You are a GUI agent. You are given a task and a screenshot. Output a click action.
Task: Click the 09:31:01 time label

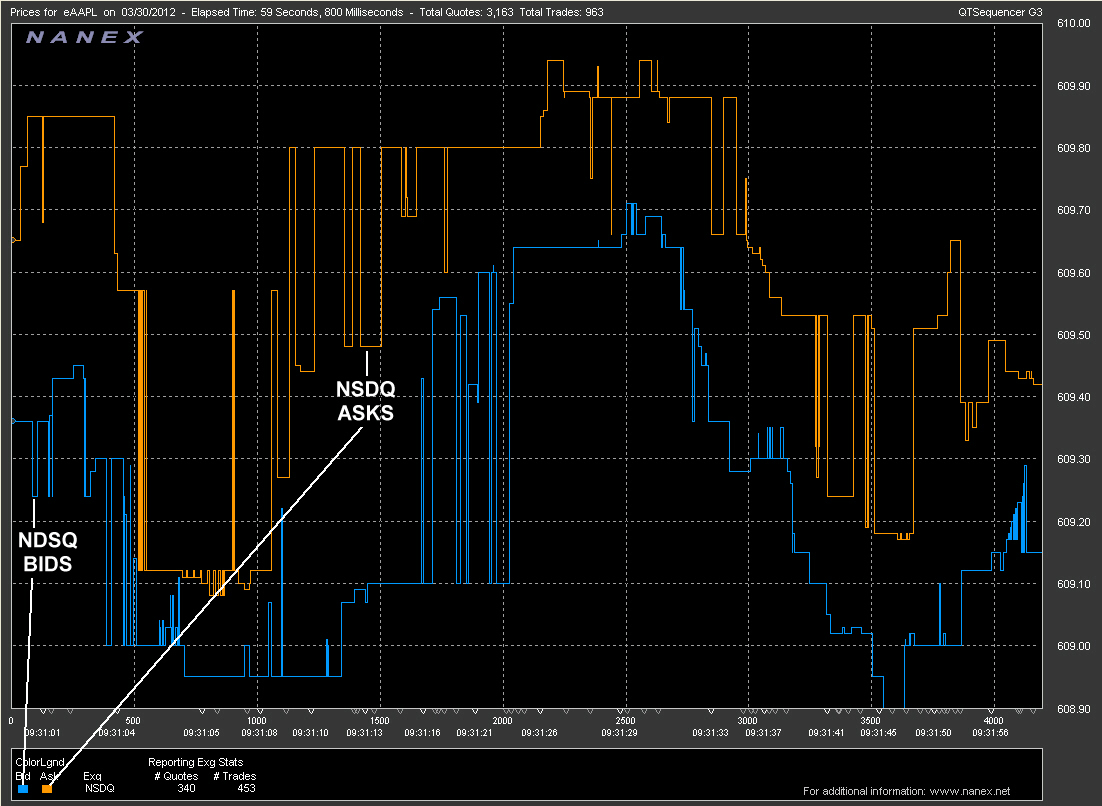click(x=42, y=733)
